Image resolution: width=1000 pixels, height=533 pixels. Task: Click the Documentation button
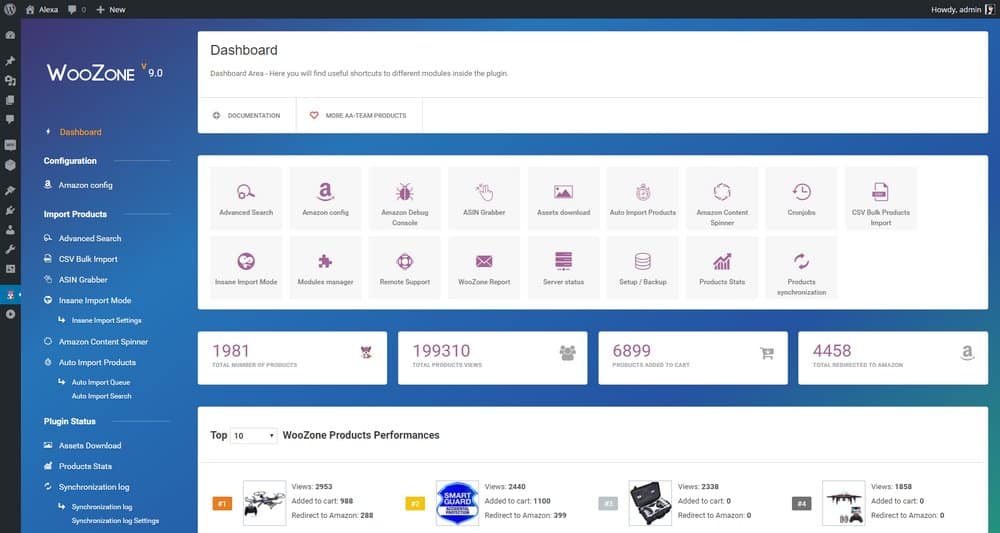tap(247, 116)
